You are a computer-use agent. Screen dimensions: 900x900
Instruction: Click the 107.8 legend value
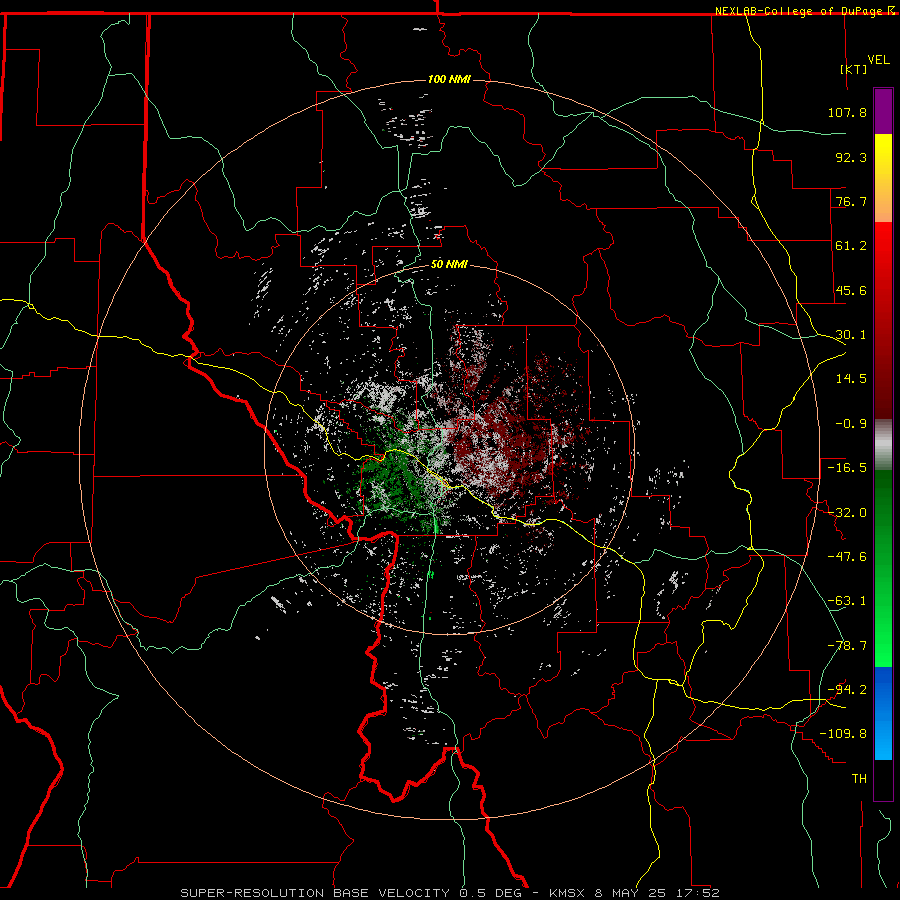point(847,112)
